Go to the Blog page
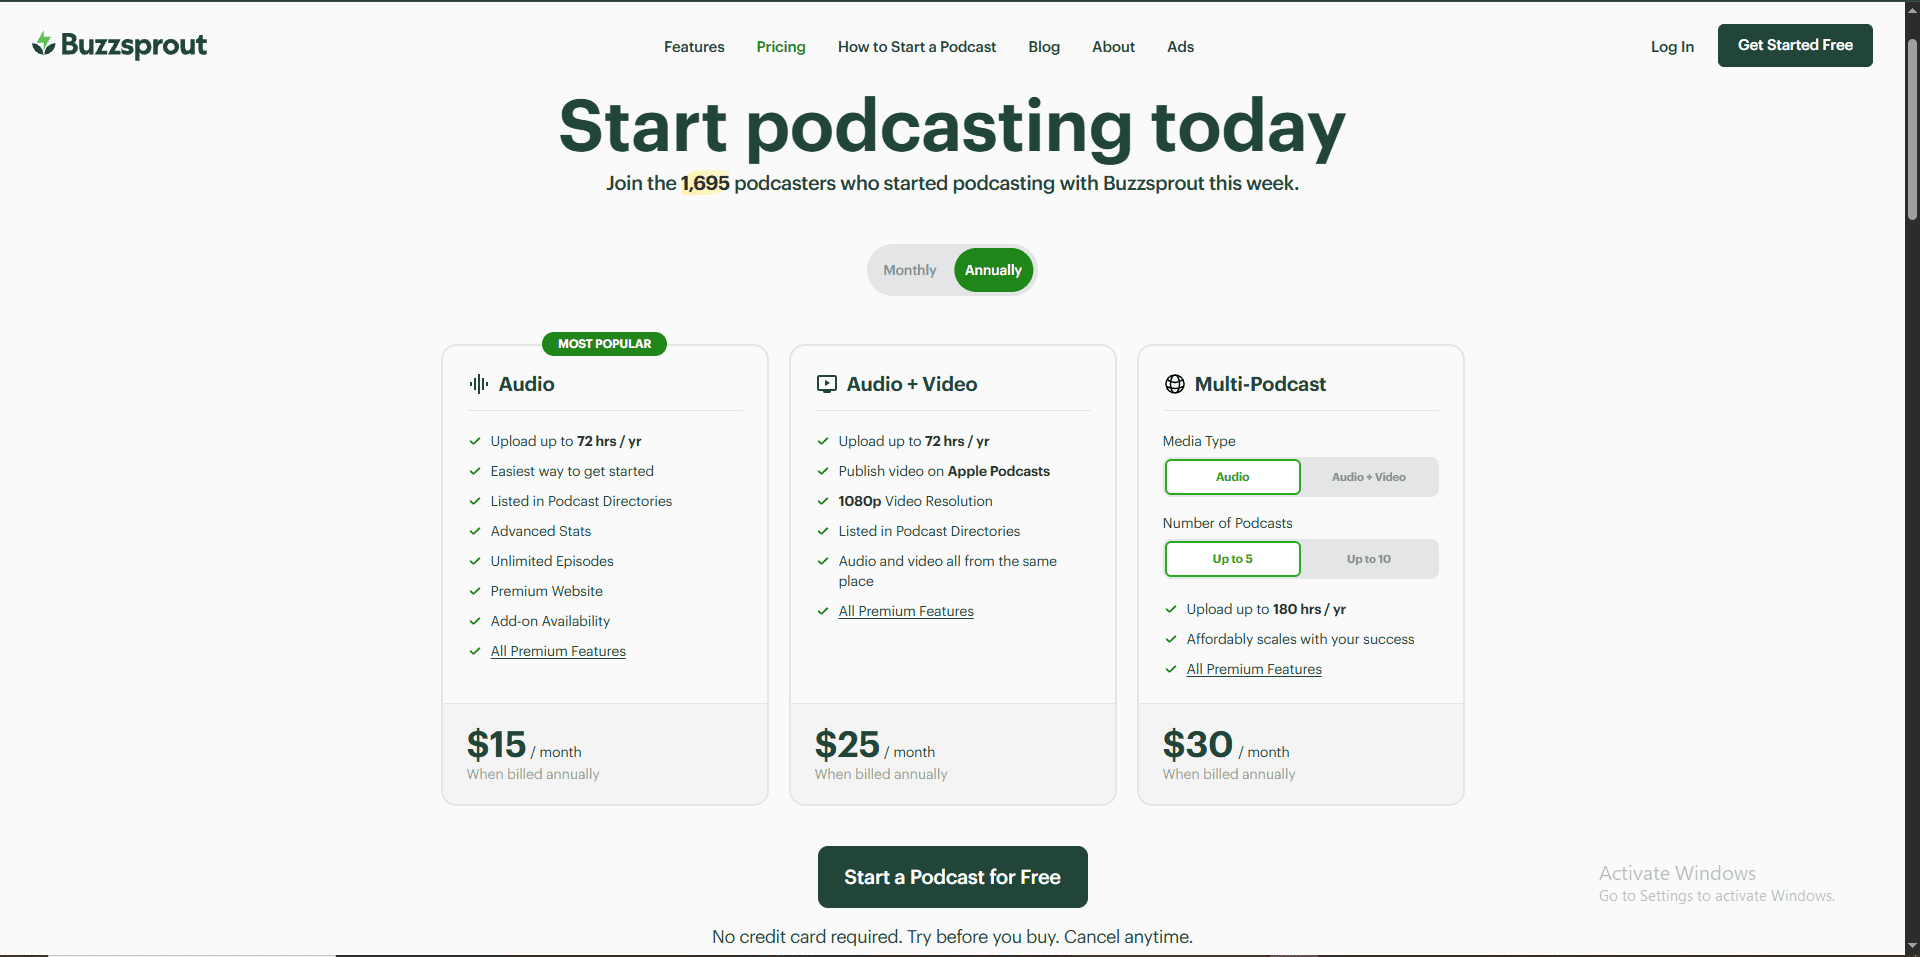The width and height of the screenshot is (1920, 957). pyautogui.click(x=1044, y=47)
